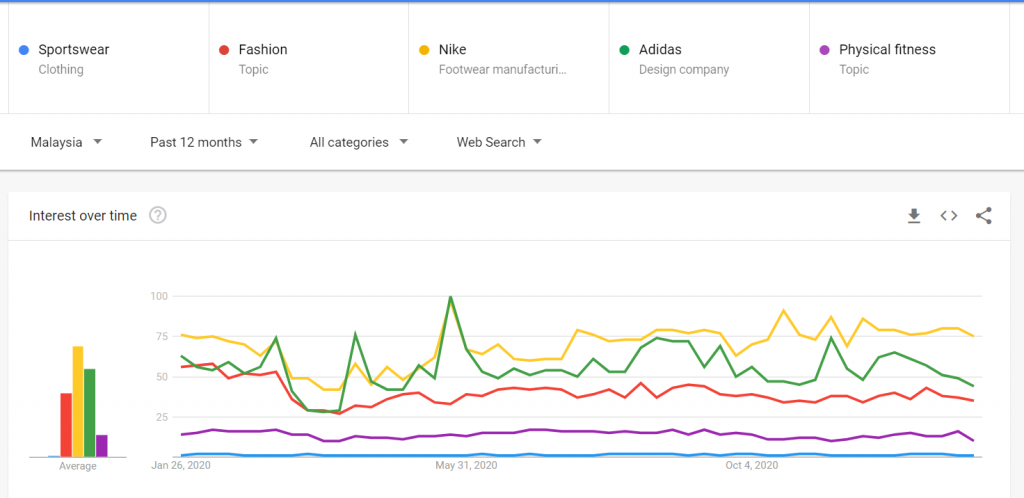
Task: Edit the Physical fitness topic term
Action: (x=909, y=58)
